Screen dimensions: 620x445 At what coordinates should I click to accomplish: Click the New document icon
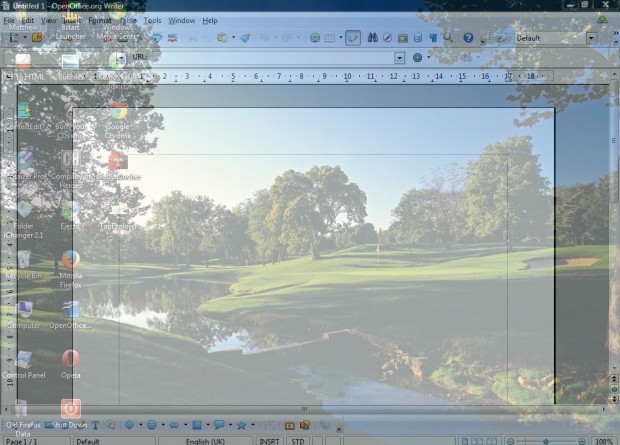14,38
